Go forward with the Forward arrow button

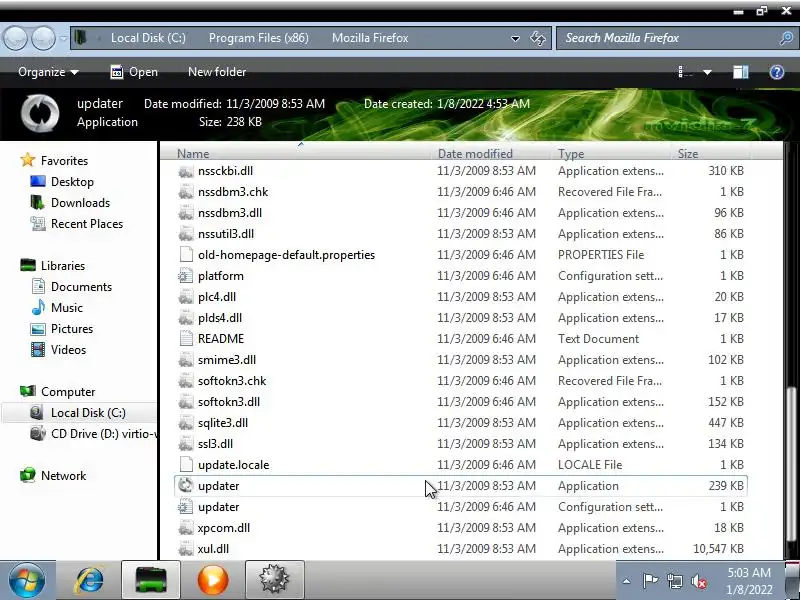(43, 38)
